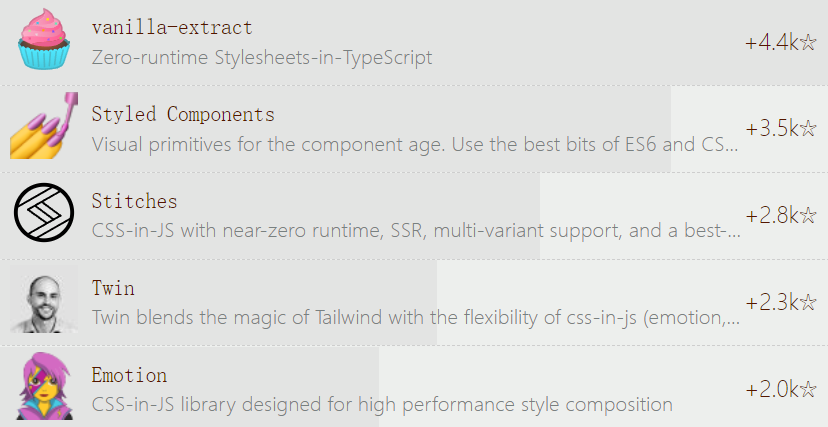Click the Styled Components nail polish icon

point(45,127)
